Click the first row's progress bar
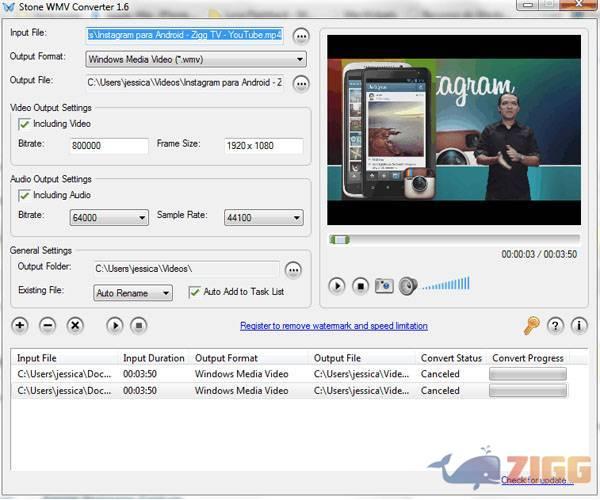 [x=528, y=374]
